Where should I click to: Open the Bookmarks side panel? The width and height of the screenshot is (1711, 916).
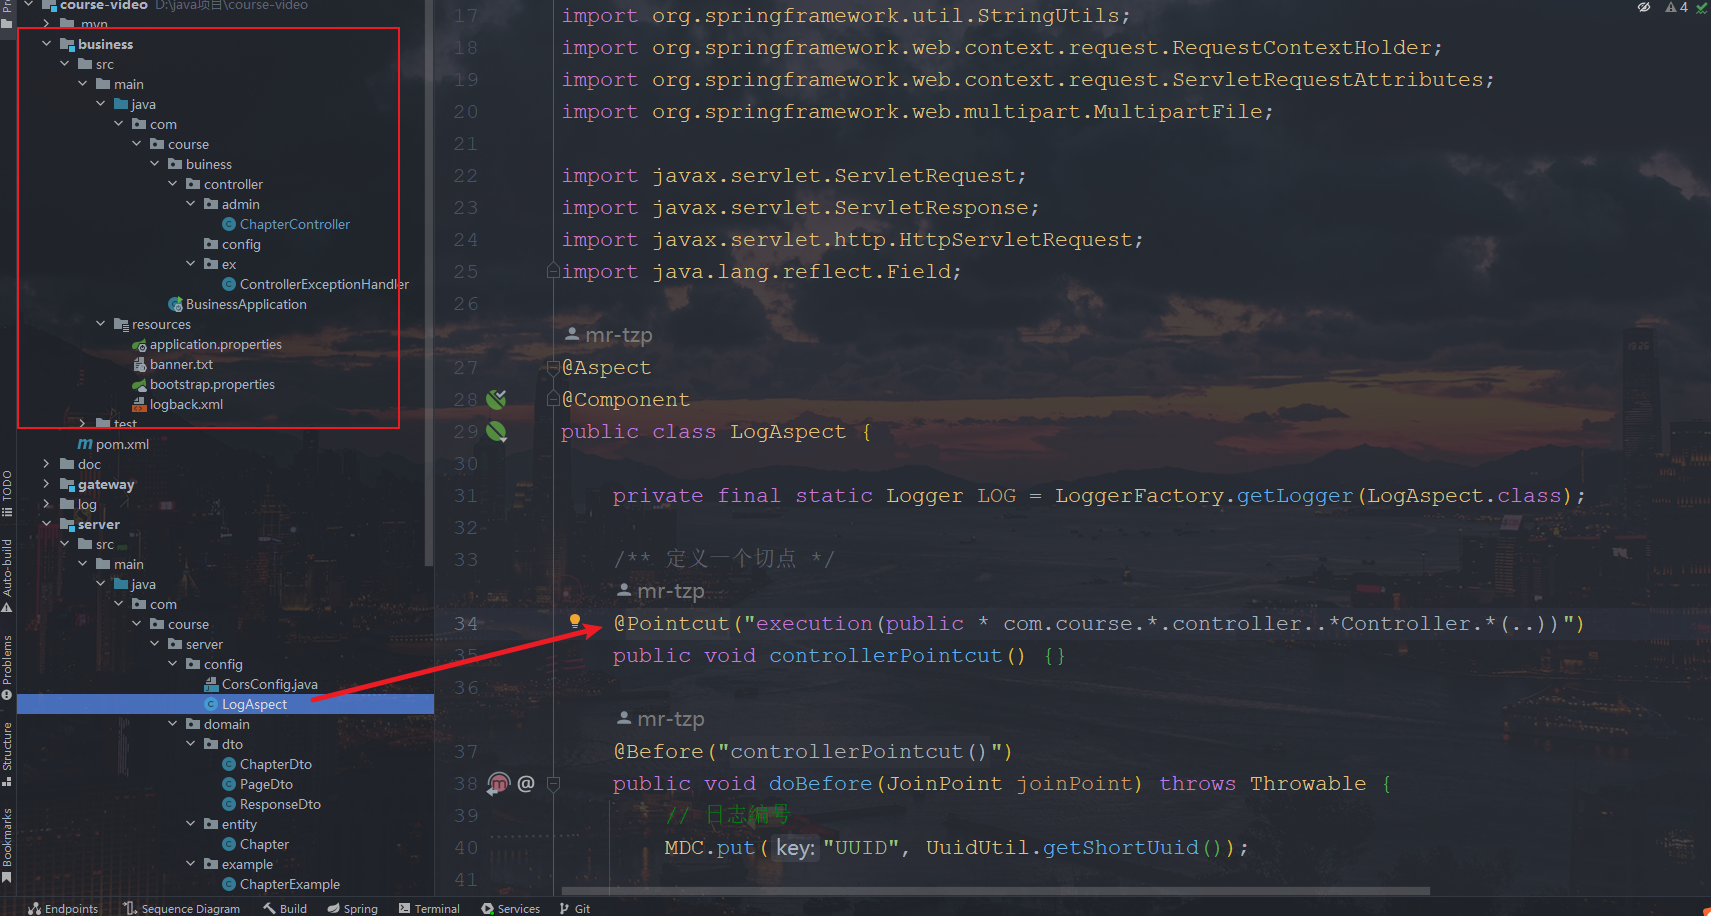tap(7, 846)
